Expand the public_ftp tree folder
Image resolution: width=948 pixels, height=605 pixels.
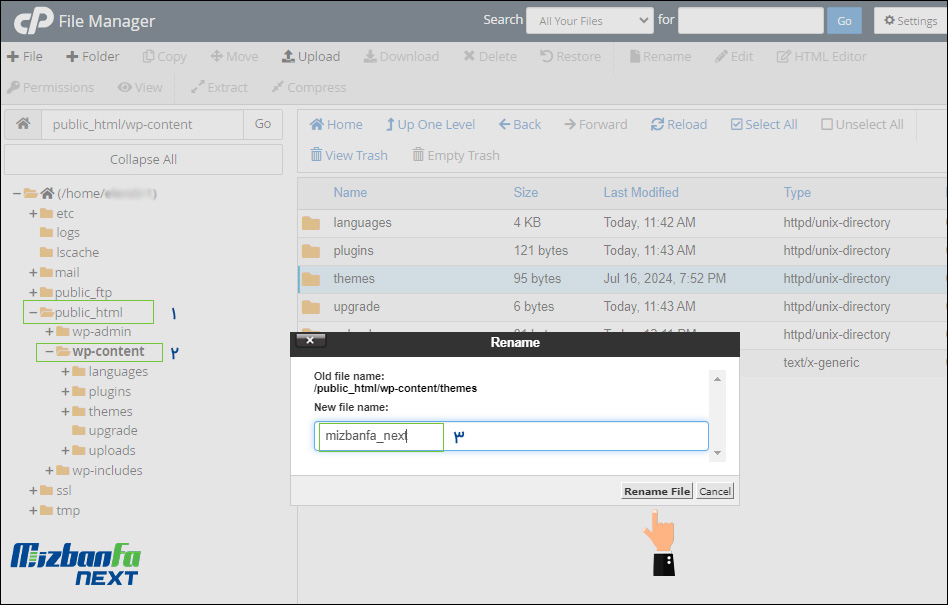click(33, 293)
